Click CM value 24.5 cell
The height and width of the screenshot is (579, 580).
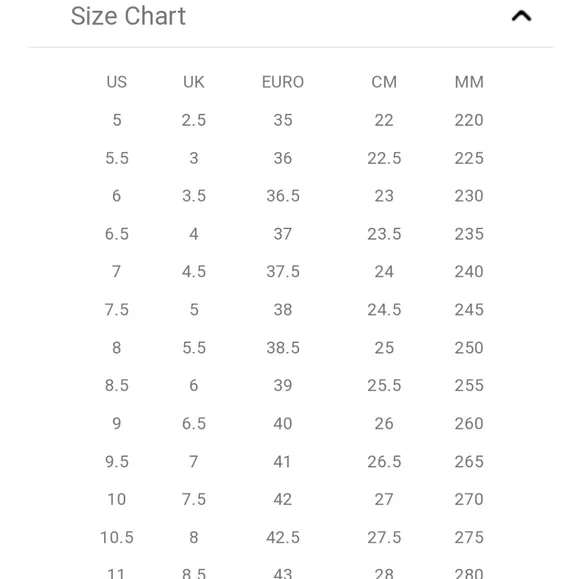tap(384, 310)
